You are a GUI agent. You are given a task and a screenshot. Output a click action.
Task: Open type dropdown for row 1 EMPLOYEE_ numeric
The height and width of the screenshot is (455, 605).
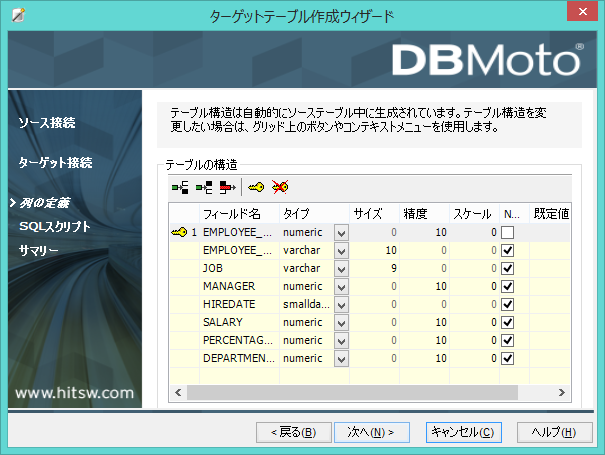coord(341,233)
